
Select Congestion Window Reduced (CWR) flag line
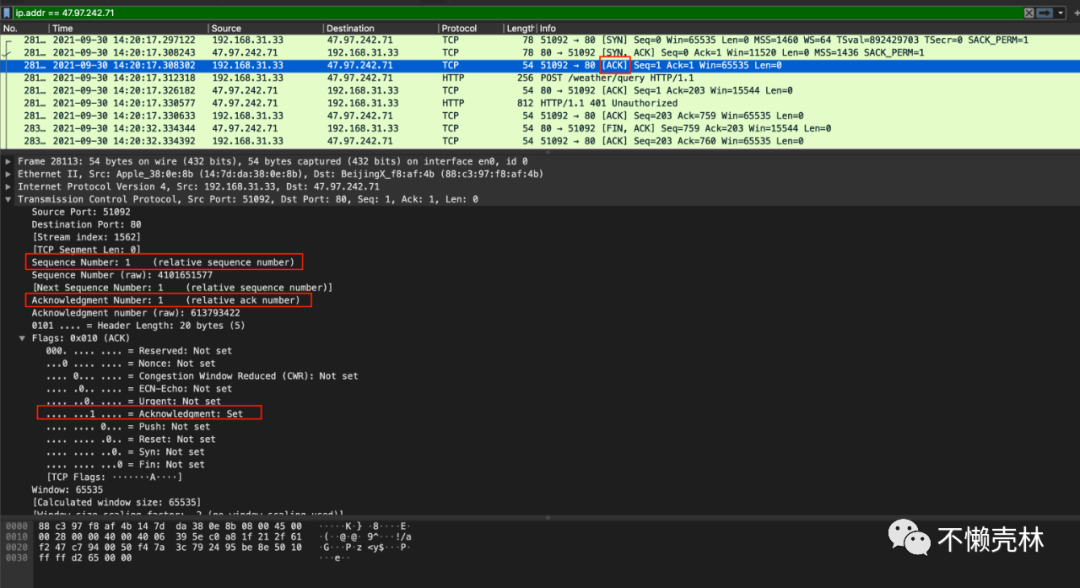point(202,376)
